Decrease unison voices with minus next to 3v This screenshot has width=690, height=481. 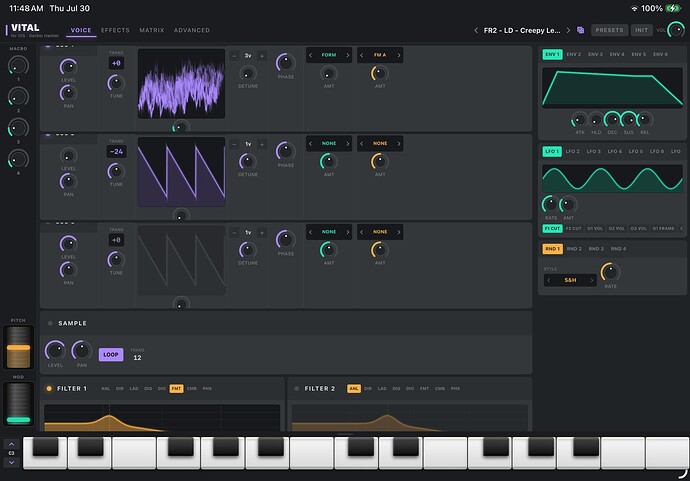point(235,56)
